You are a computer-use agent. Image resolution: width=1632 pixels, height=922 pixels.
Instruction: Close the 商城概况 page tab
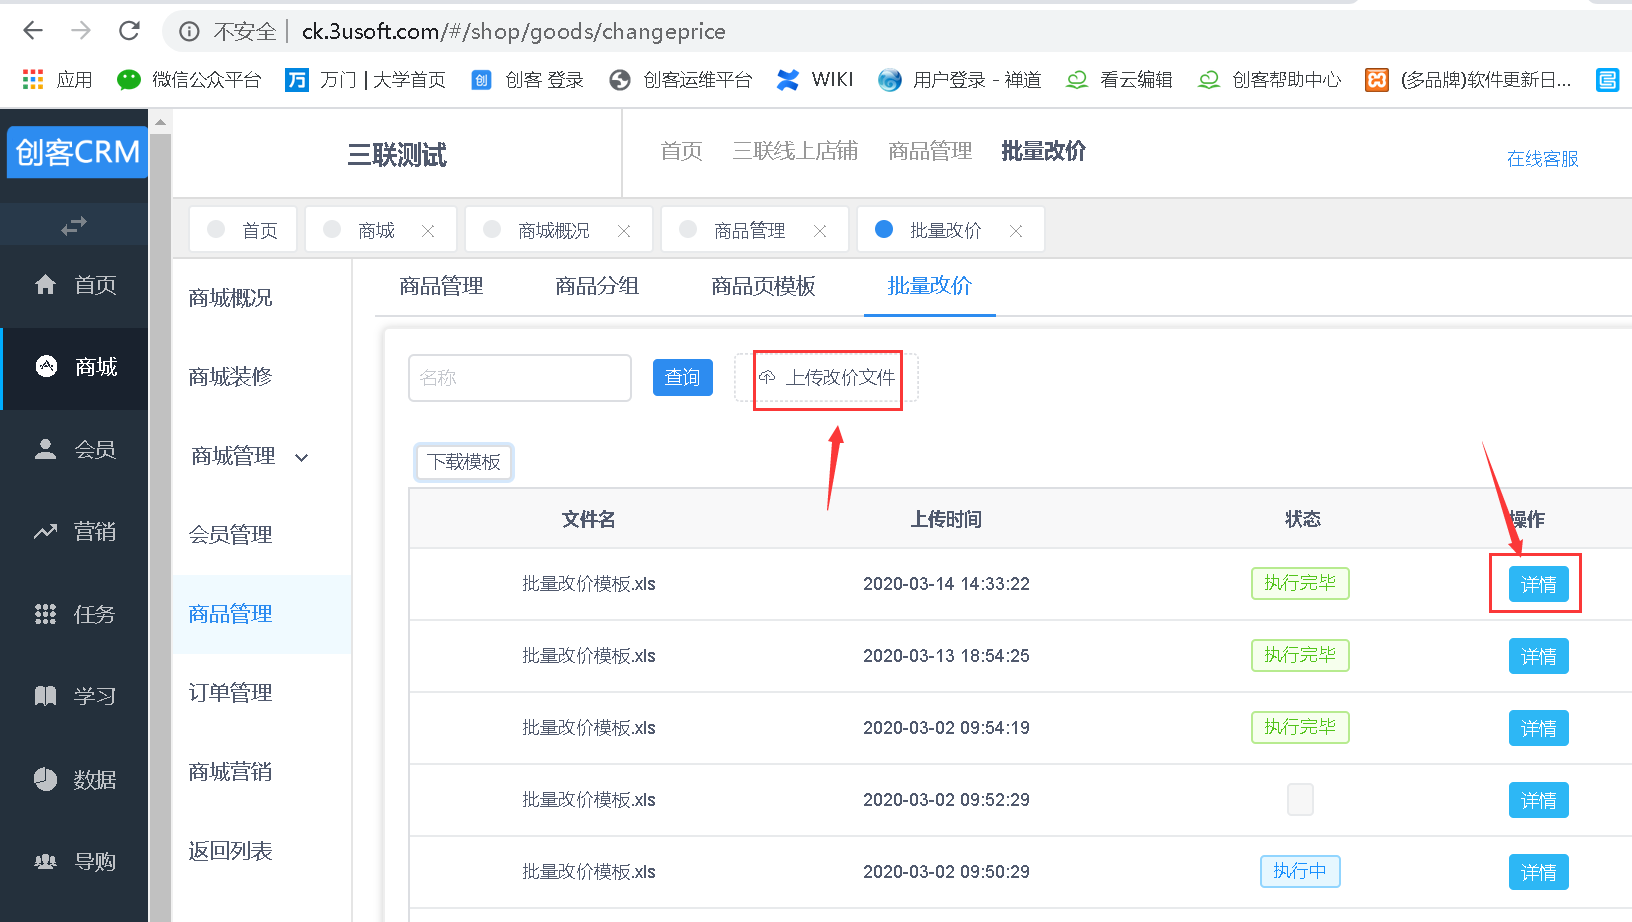[624, 231]
